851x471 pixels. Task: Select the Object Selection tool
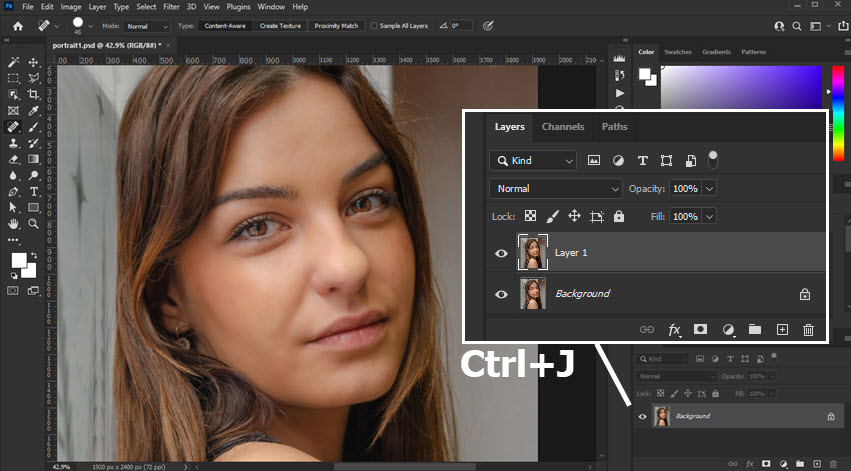[x=14, y=94]
